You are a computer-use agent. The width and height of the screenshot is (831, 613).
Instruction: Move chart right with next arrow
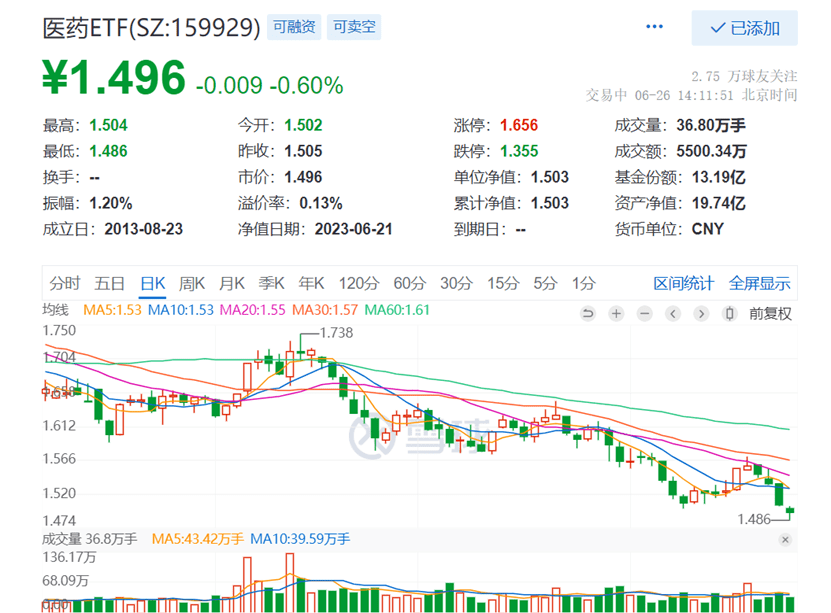tap(701, 314)
